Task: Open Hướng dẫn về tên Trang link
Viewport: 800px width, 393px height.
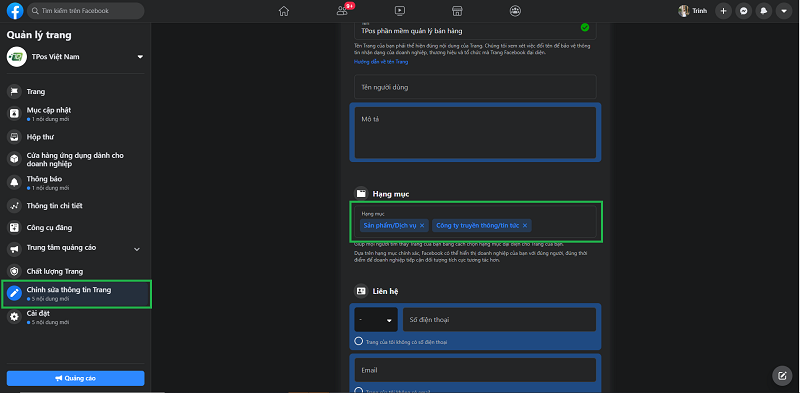Action: click(381, 62)
